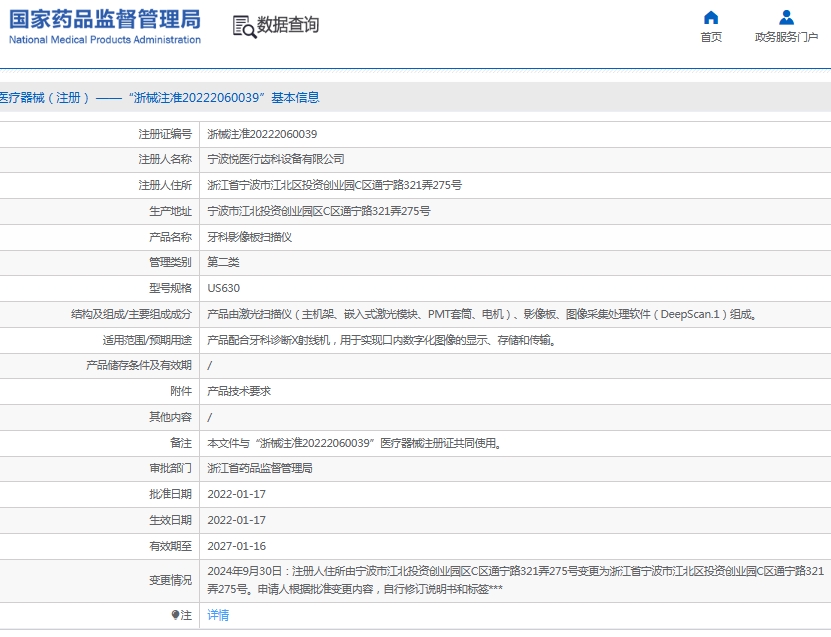Select model value US630
Viewport: 831px width, 637px height.
(x=224, y=288)
